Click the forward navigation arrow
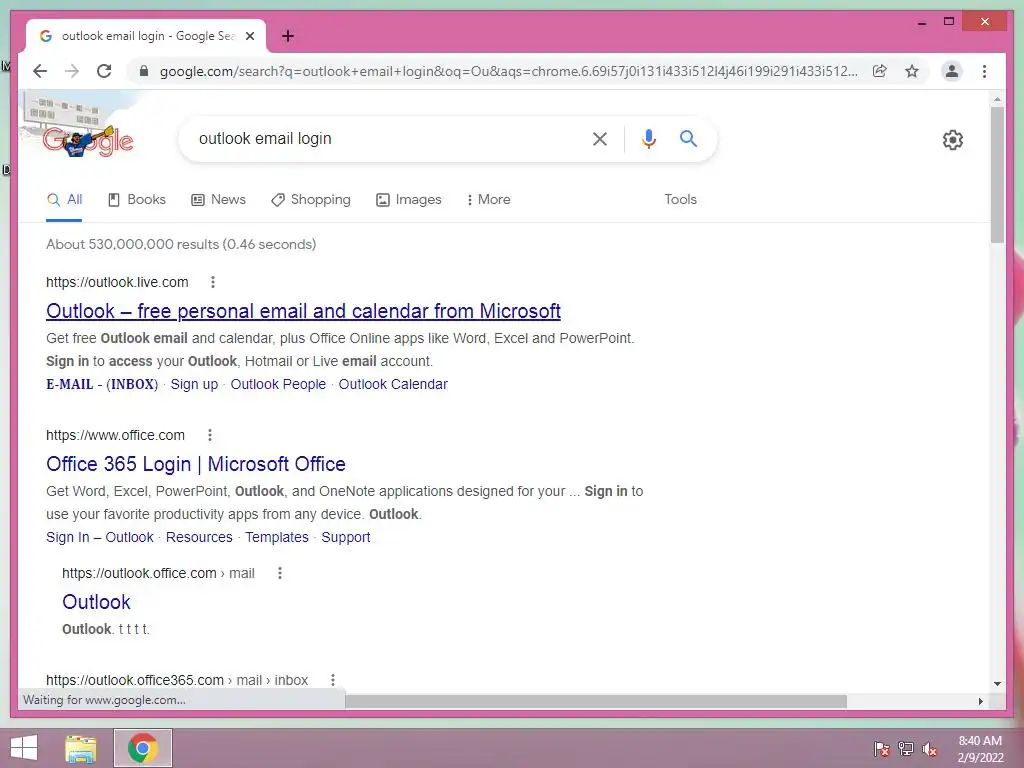1024x768 pixels. [x=72, y=71]
